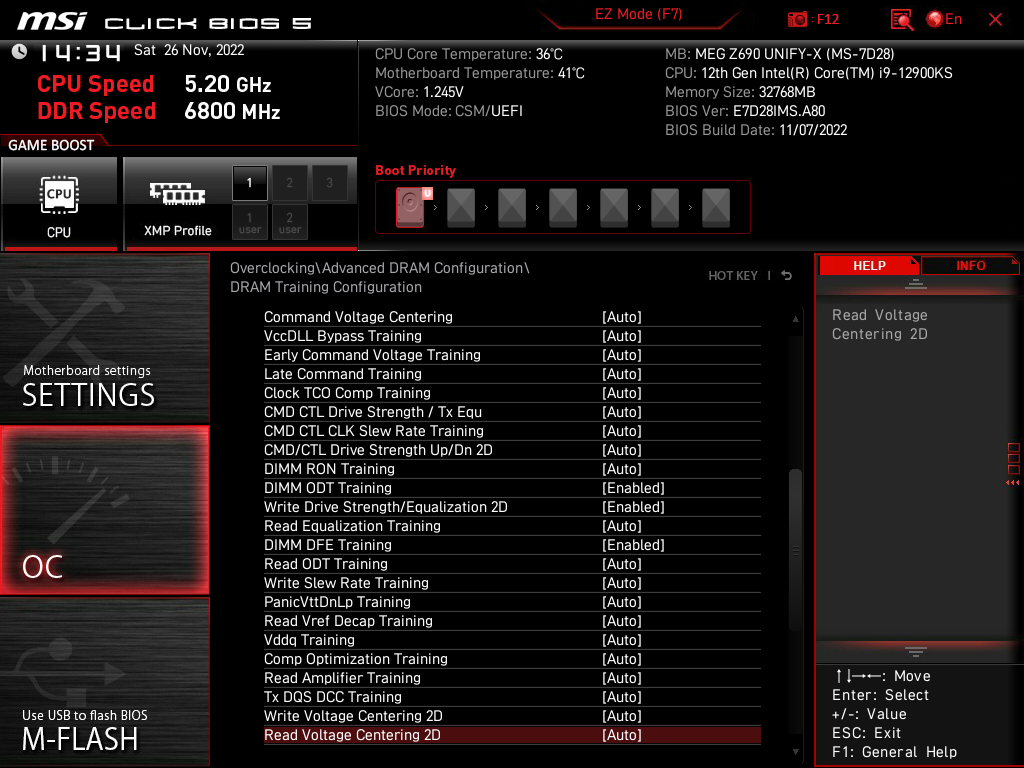This screenshot has height=768, width=1024.
Task: Change DIMM DFE Training Enabled value
Action: (633, 545)
